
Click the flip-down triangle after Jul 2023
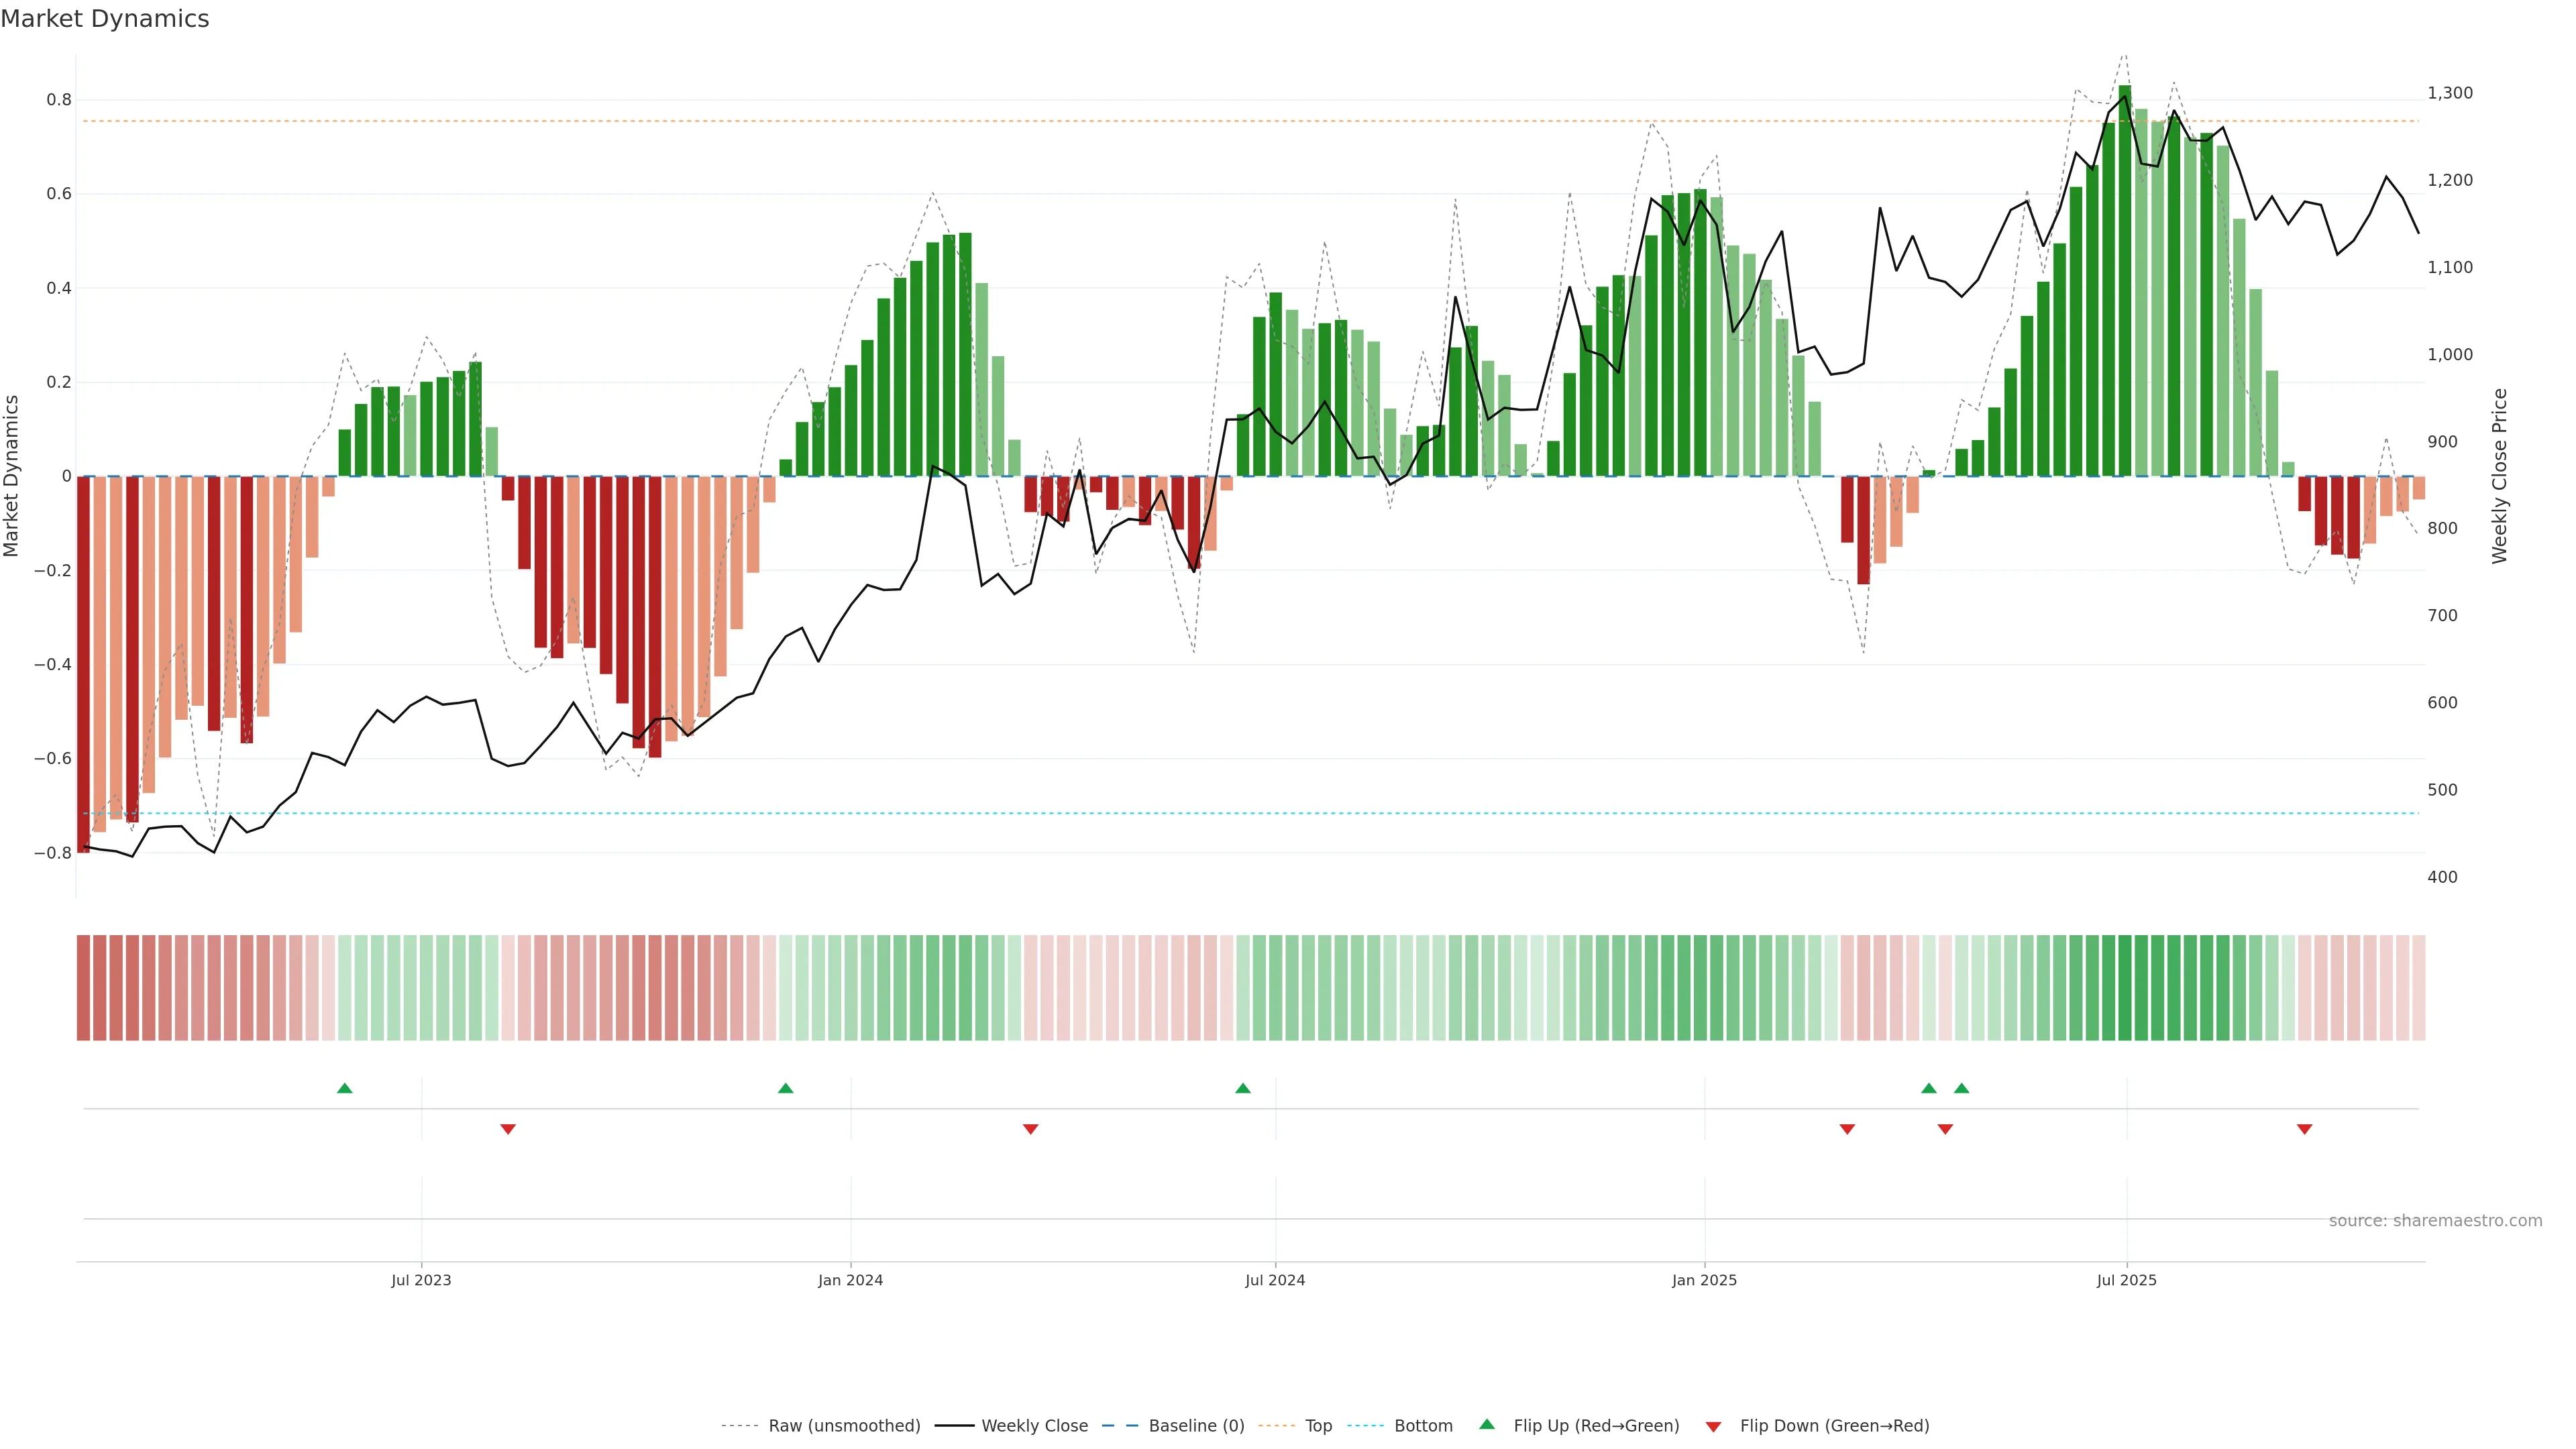(508, 1129)
